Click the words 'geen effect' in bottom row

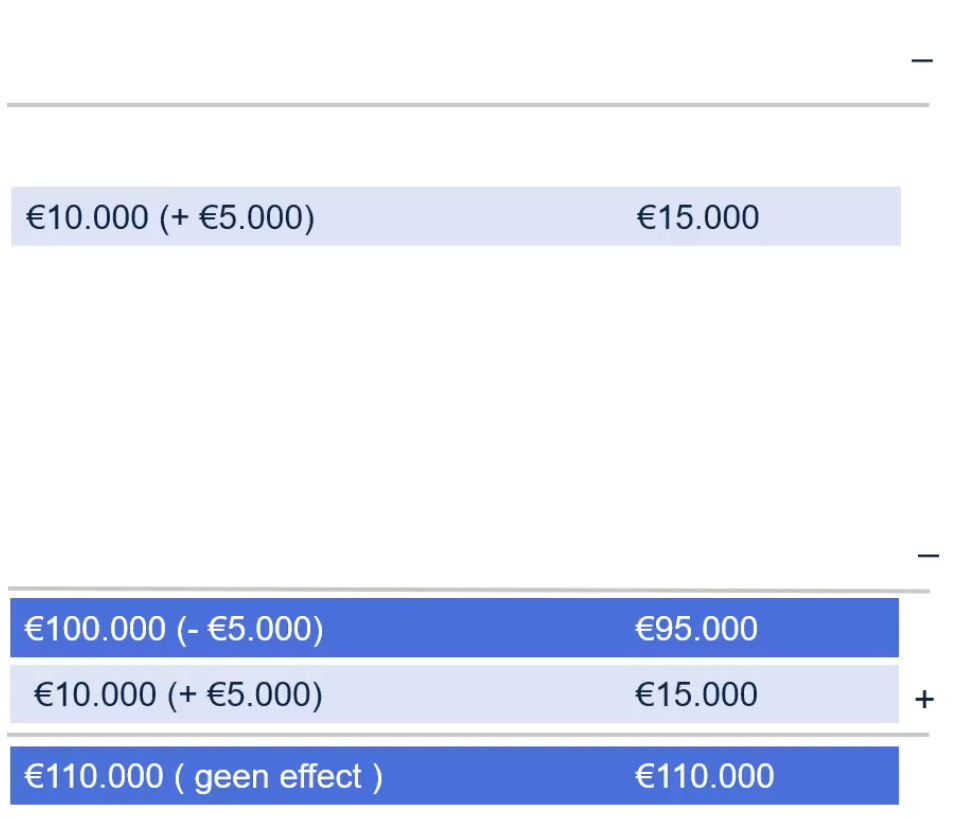tap(278, 776)
